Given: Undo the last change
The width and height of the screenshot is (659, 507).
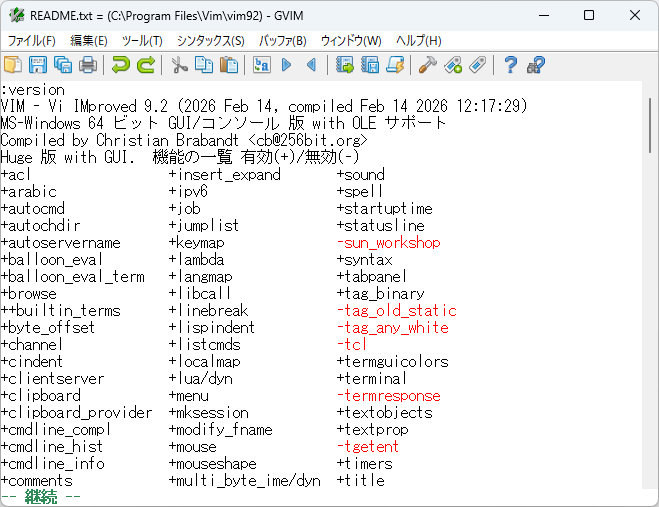Looking at the screenshot, I should 121,65.
